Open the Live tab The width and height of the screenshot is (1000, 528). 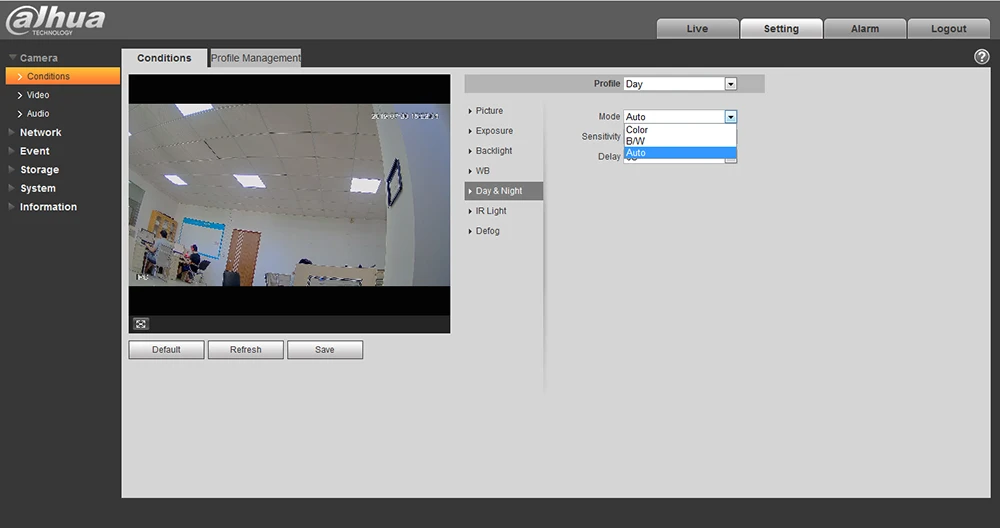[697, 29]
